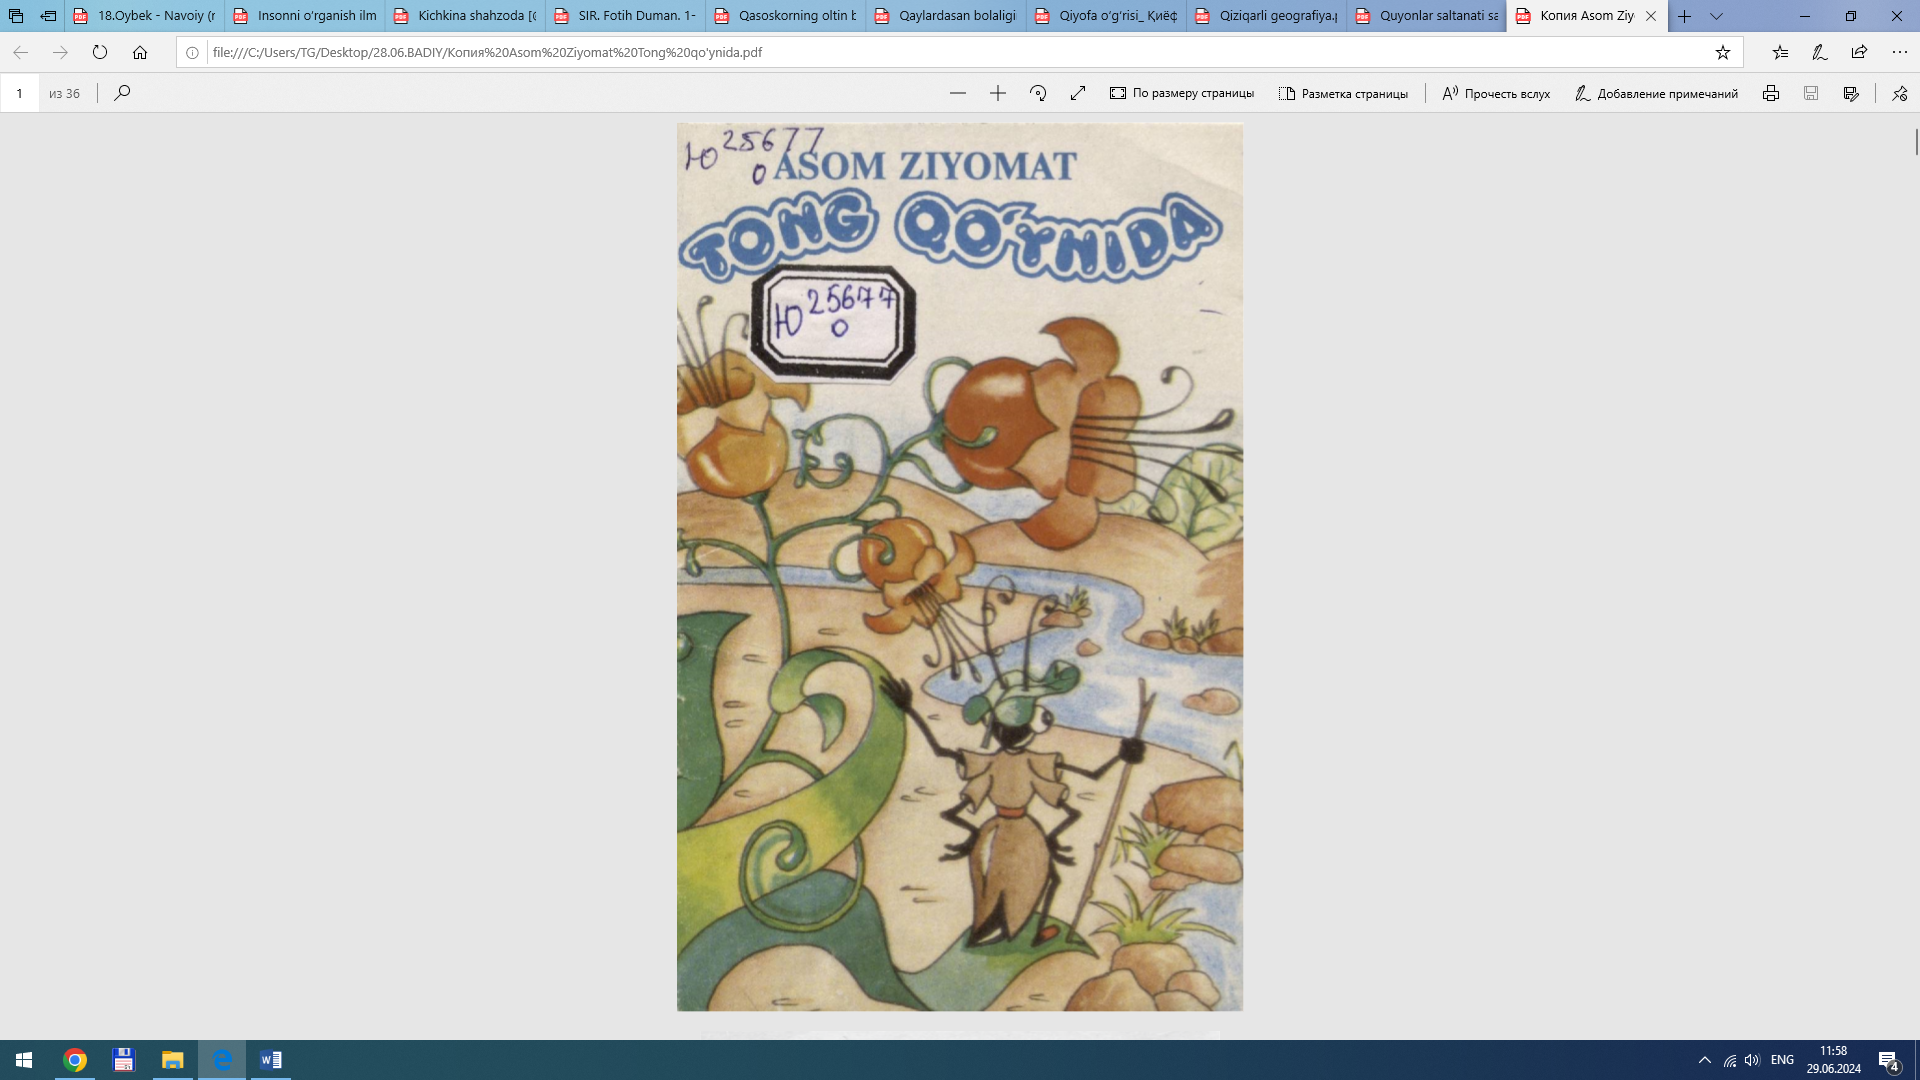Click Добавление примечаний button
Screen dimensions: 1920x1080
1656,93
